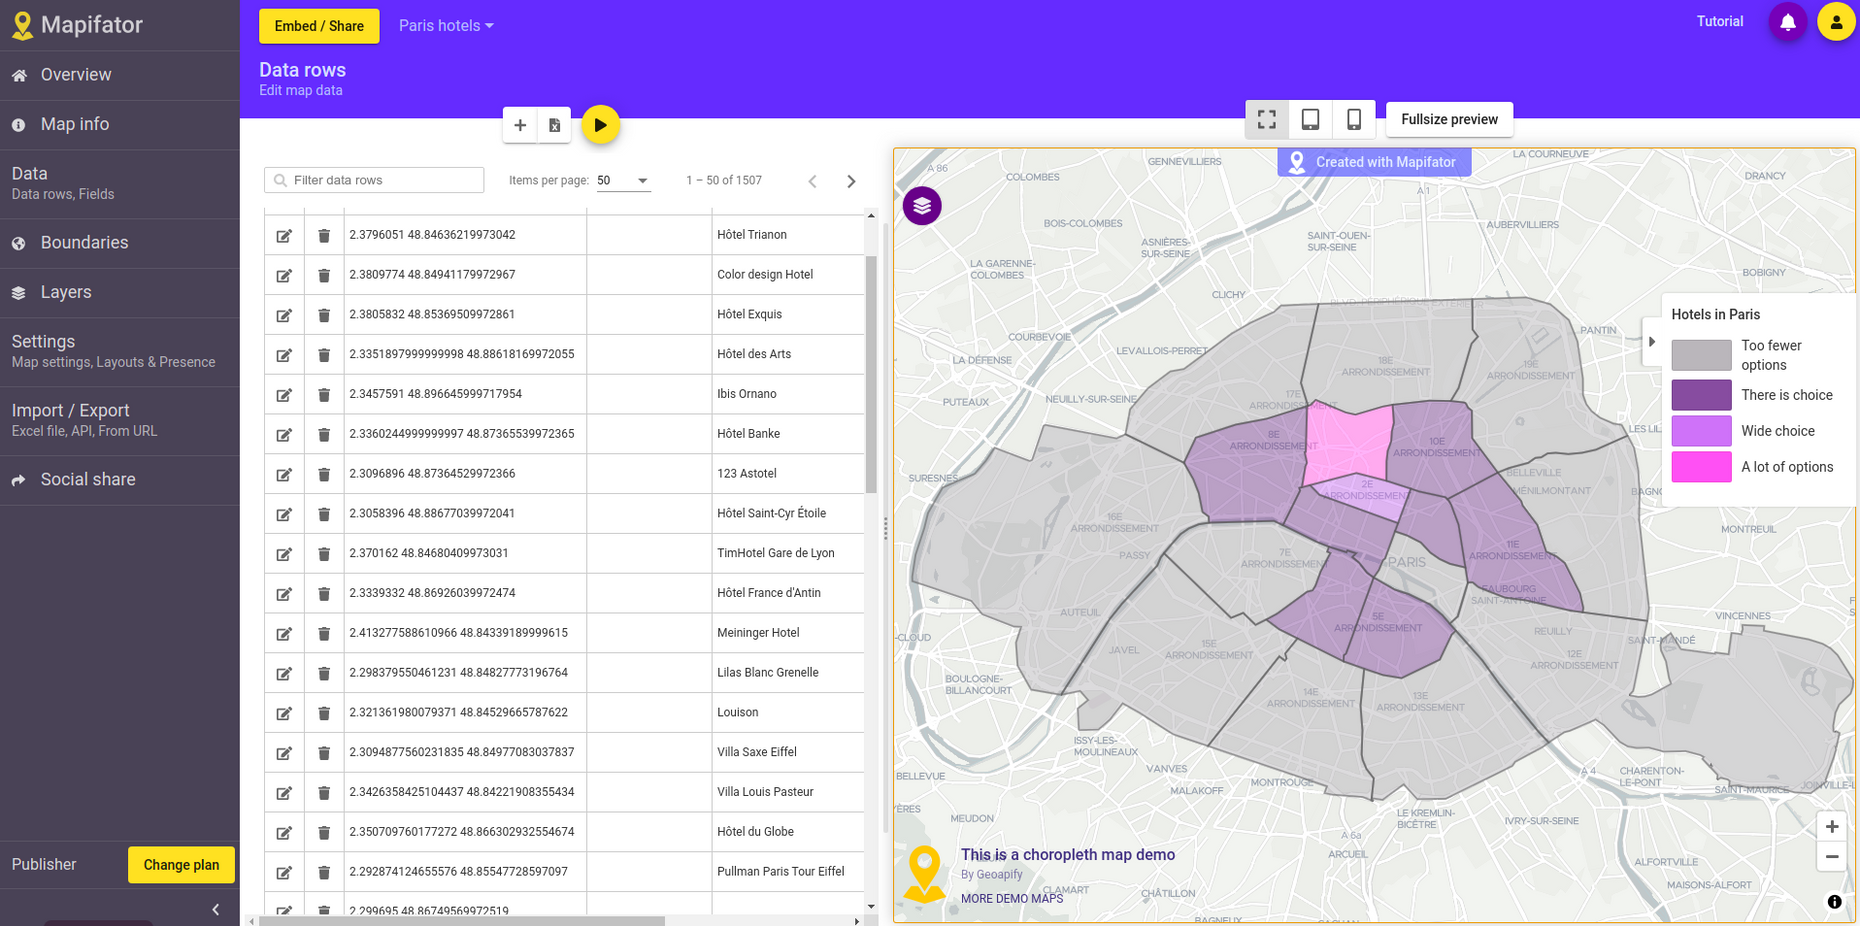Click the export data file icon
The image size is (1860, 926).
554,125
